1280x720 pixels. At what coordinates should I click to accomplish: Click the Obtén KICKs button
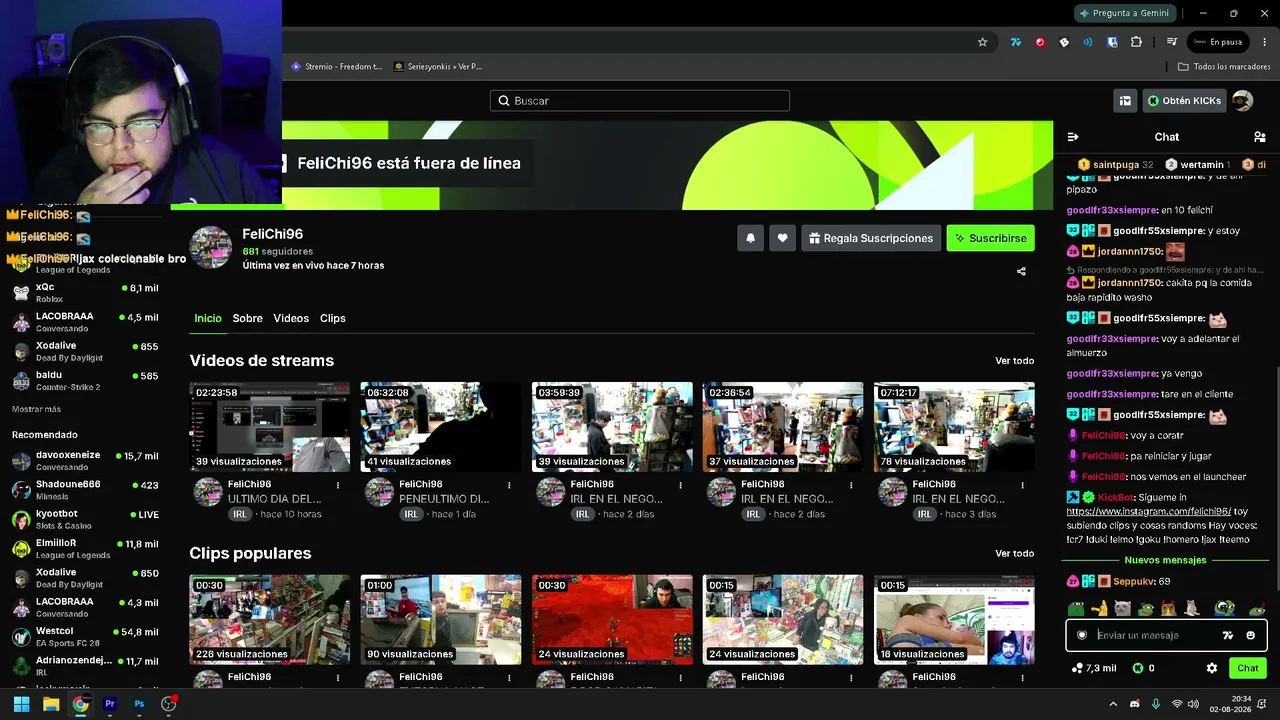(1184, 101)
